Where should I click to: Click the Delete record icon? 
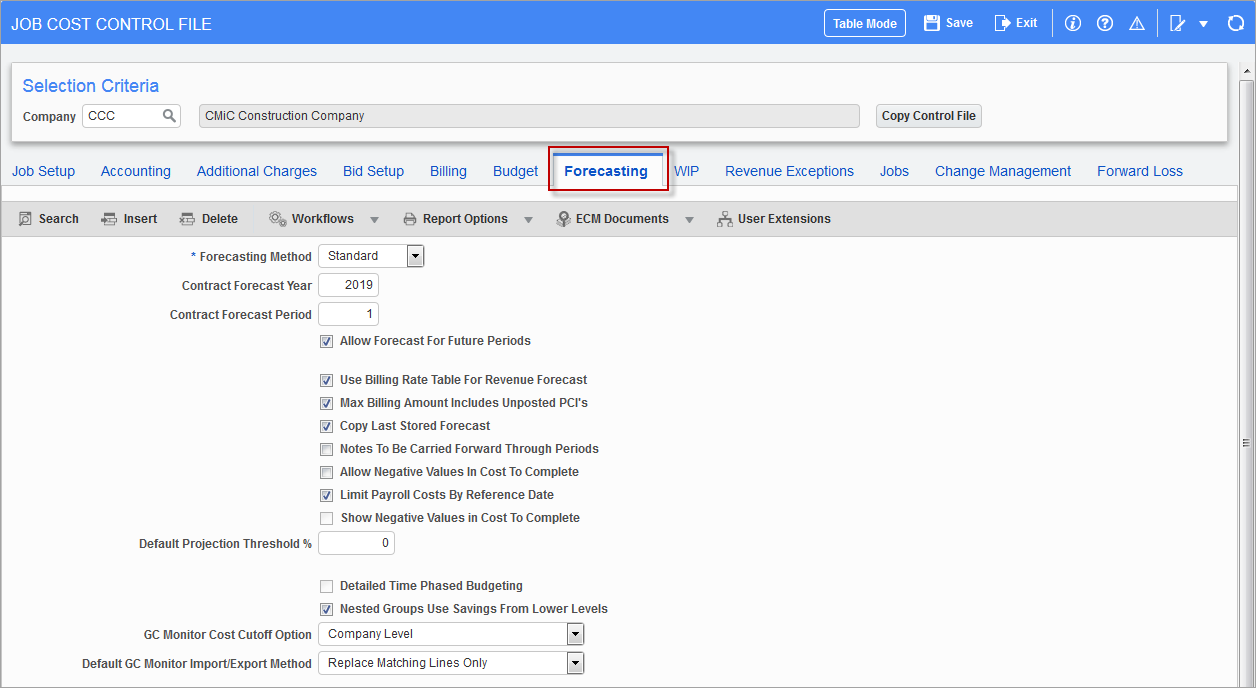[x=208, y=218]
